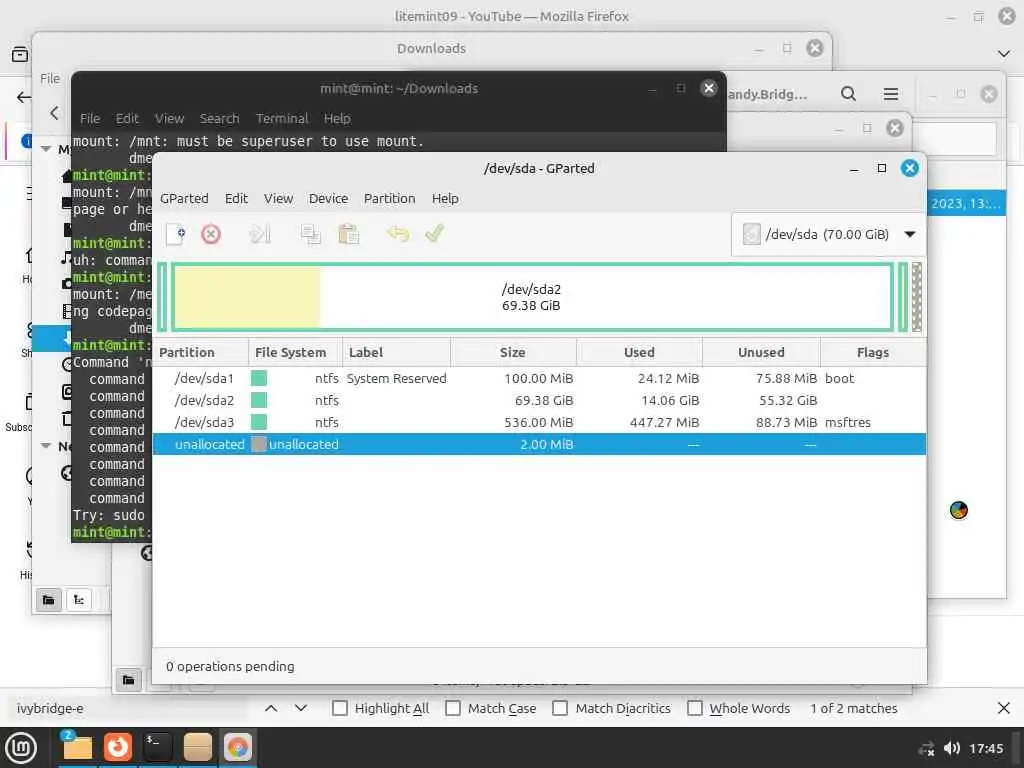Click New partition icon in GParted toolbar
Screen dimensions: 1024x768
pyautogui.click(x=176, y=234)
